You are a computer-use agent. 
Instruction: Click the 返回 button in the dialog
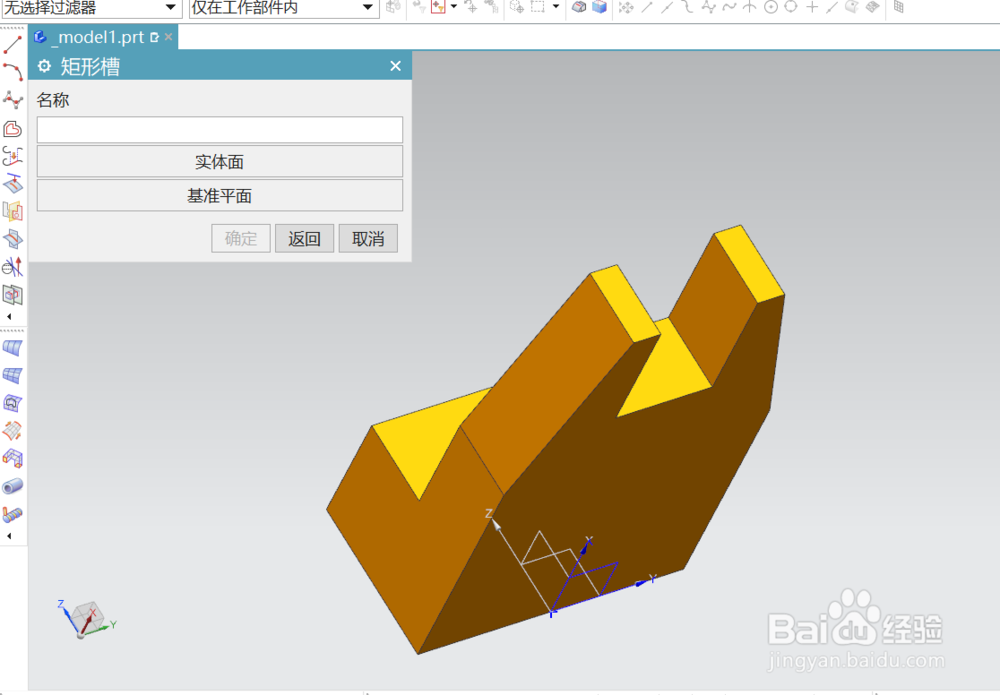click(304, 238)
